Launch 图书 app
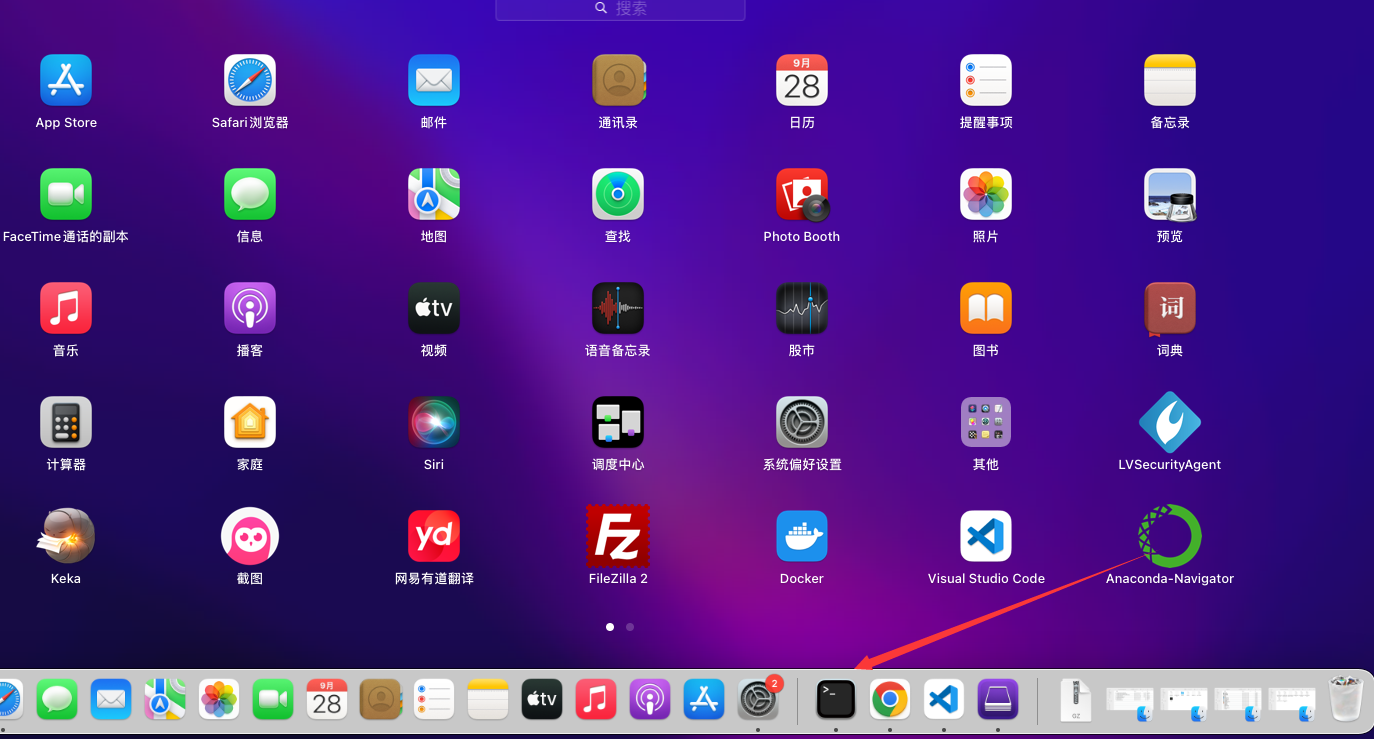 (x=986, y=308)
